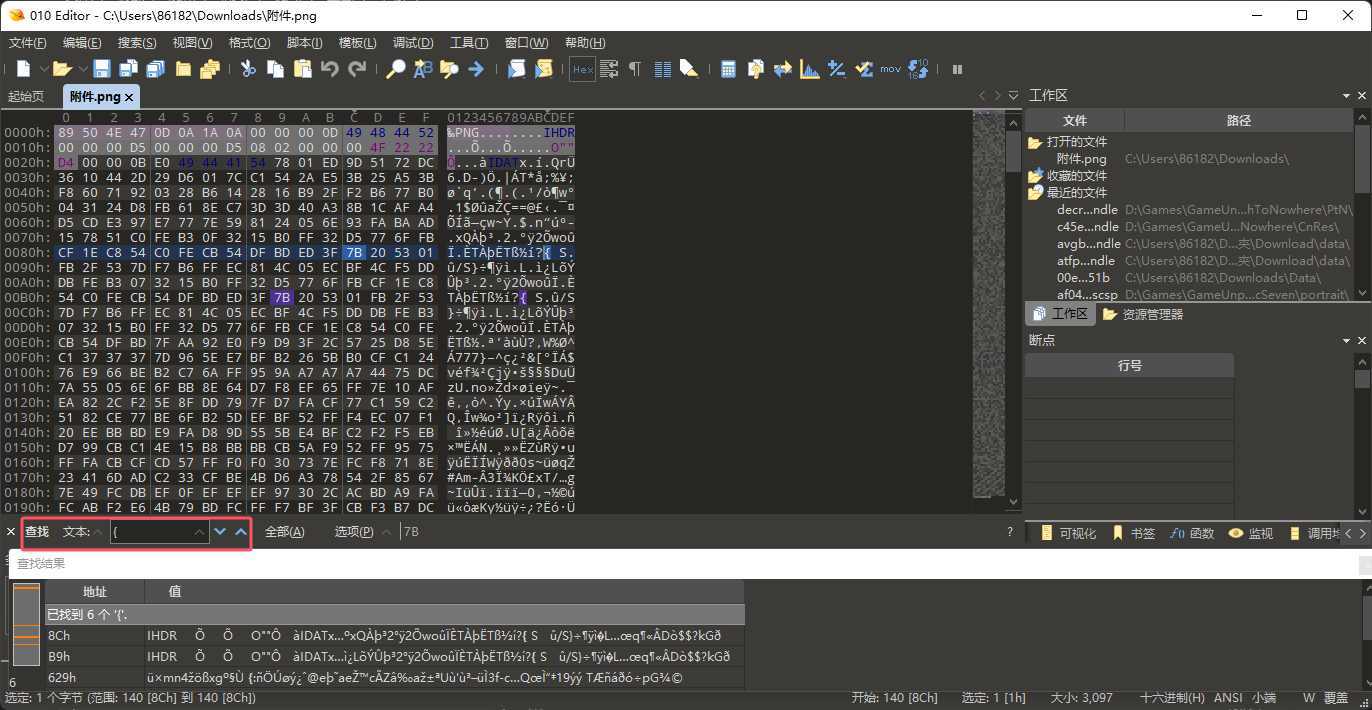This screenshot has width=1372, height=710.
Task: Open the 帮助(H) menu
Action: point(585,43)
